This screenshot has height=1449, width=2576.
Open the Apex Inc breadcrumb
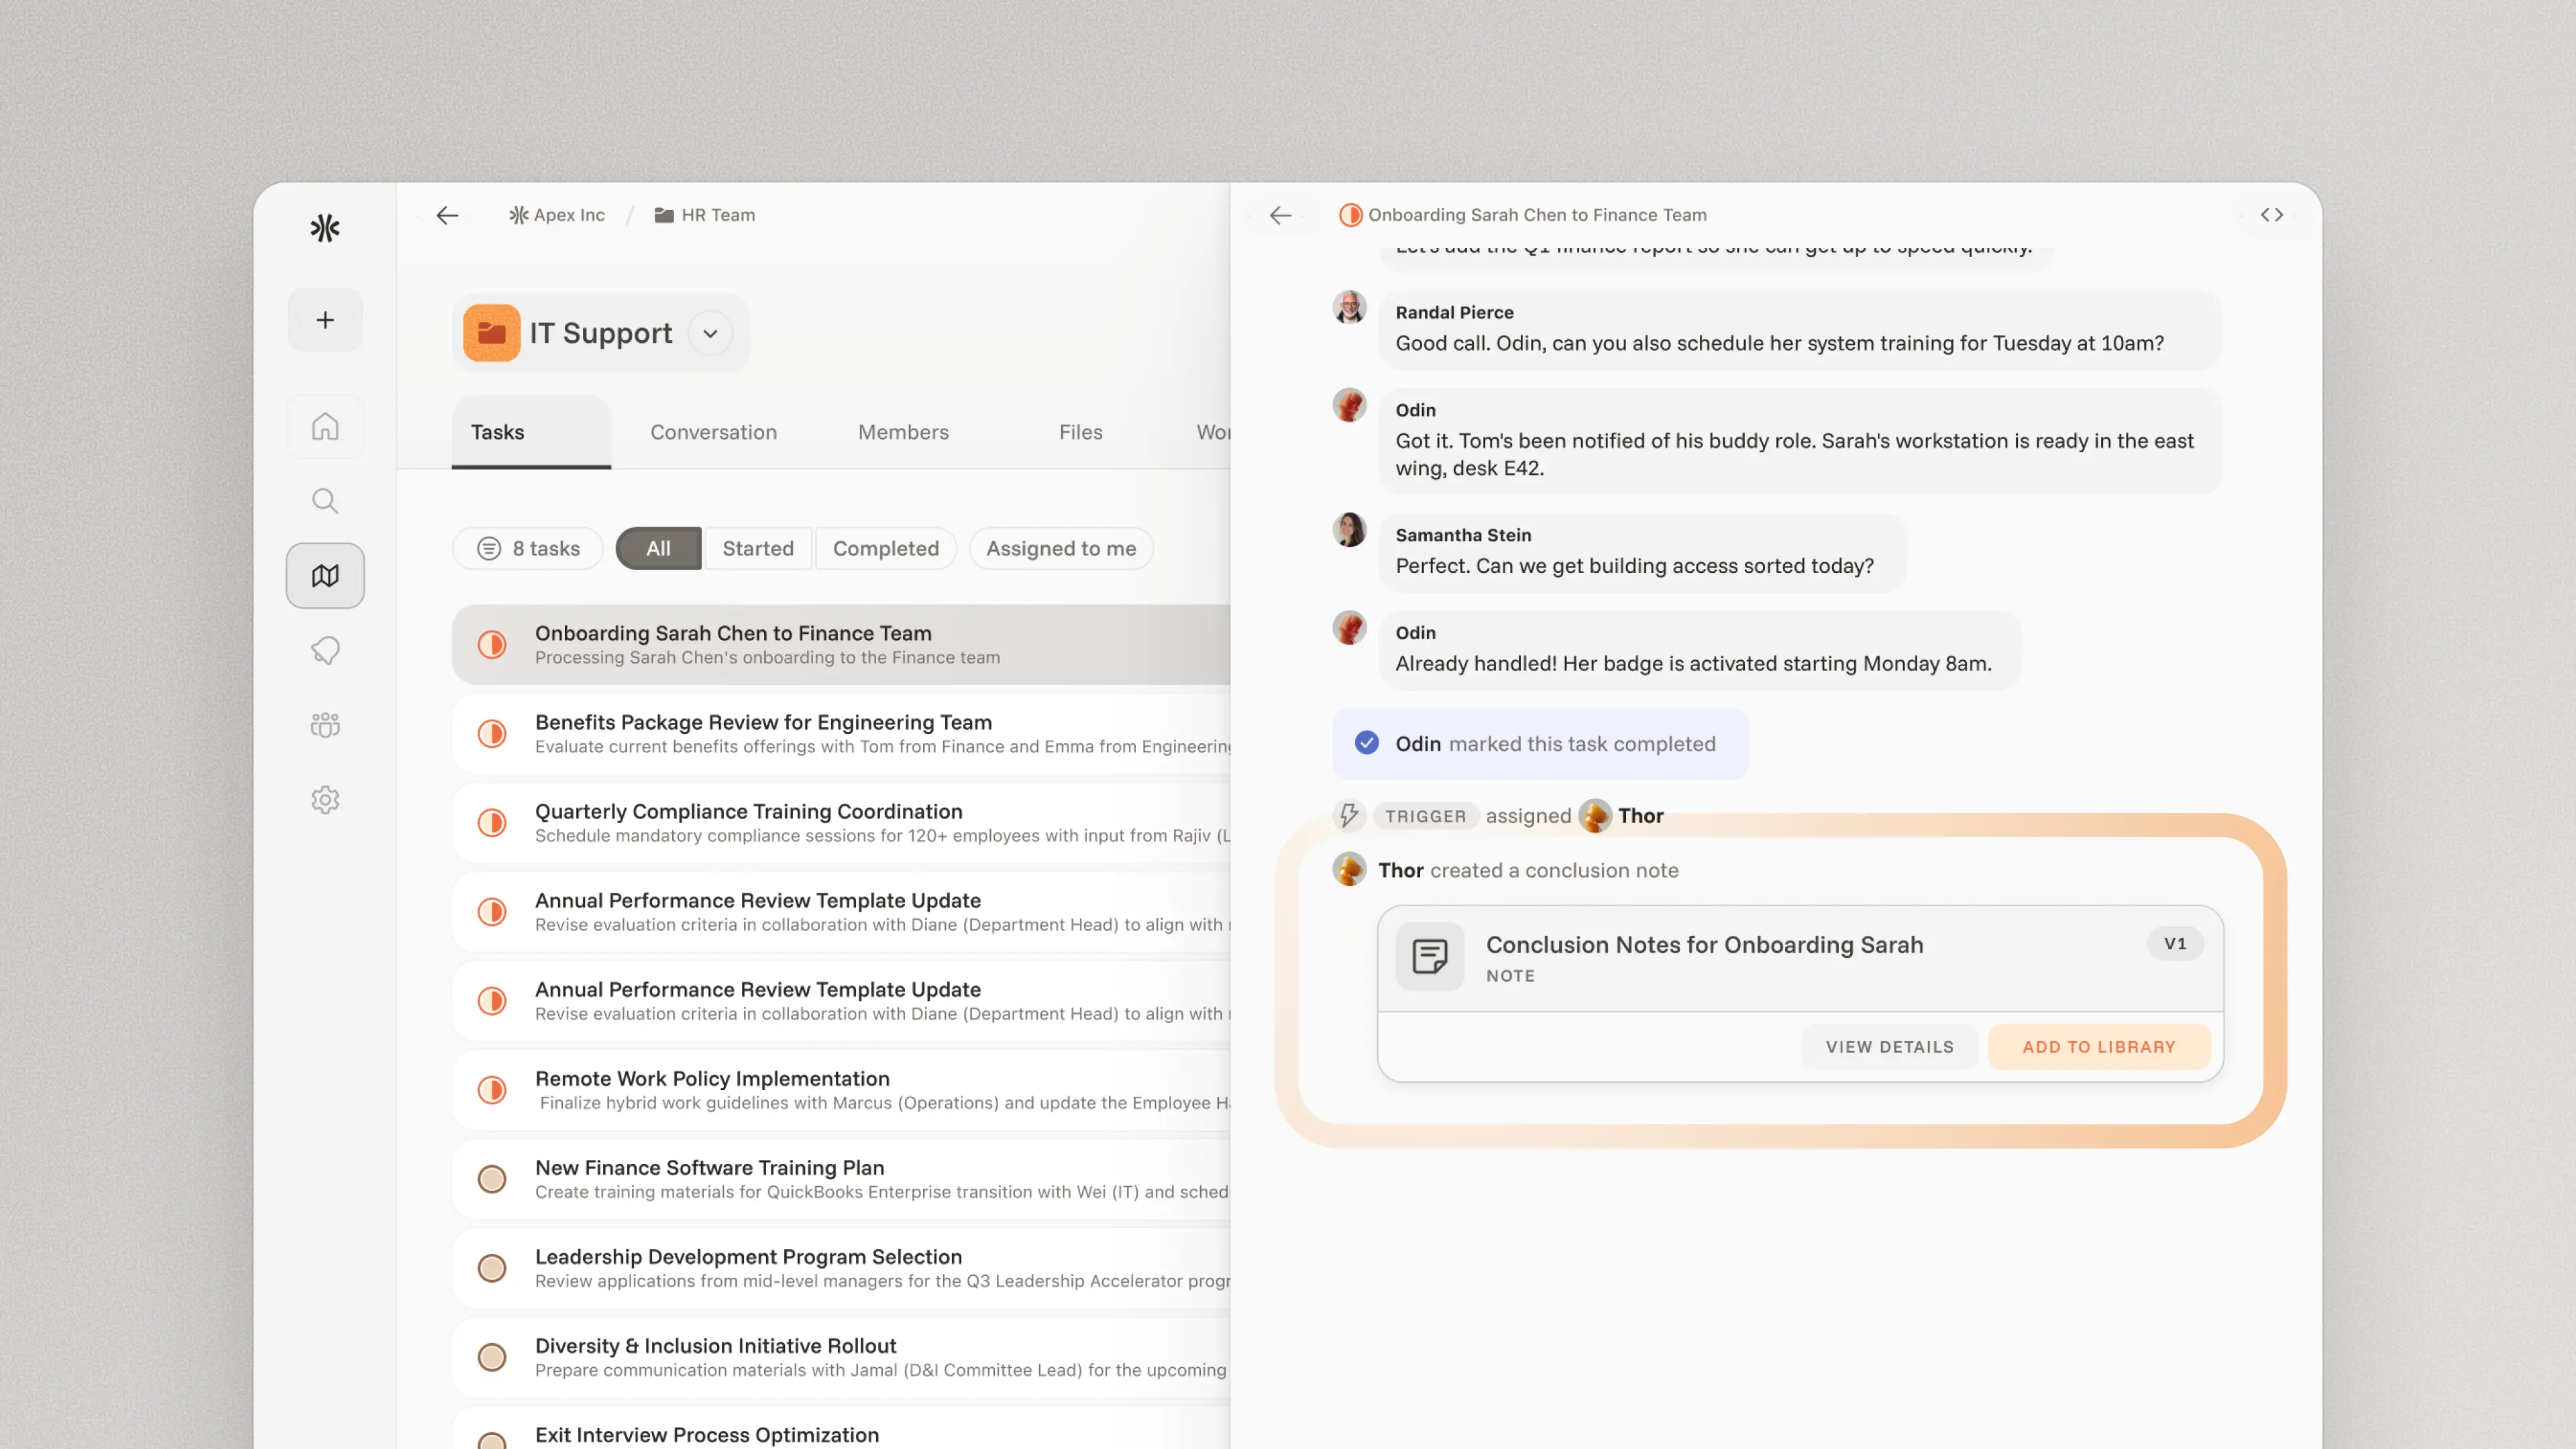pyautogui.click(x=557, y=215)
